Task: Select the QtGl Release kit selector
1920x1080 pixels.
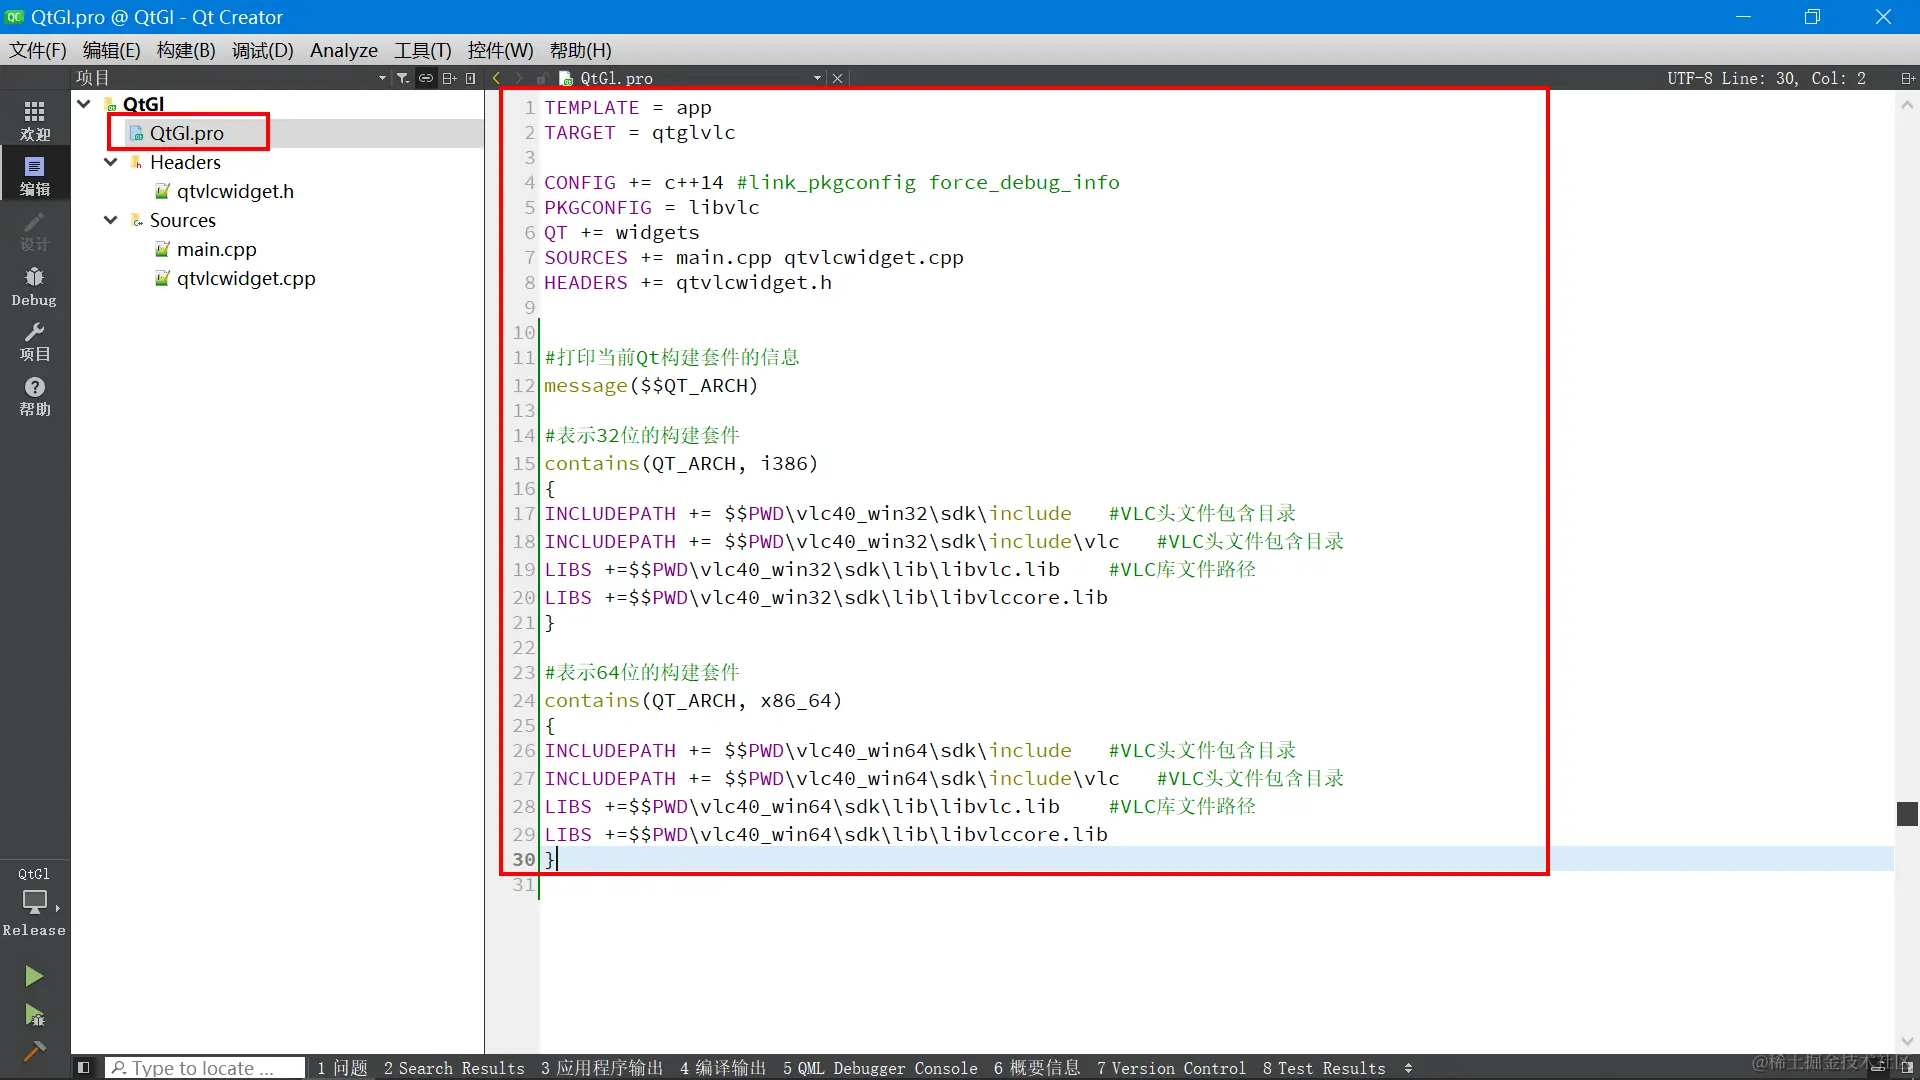Action: coord(34,902)
